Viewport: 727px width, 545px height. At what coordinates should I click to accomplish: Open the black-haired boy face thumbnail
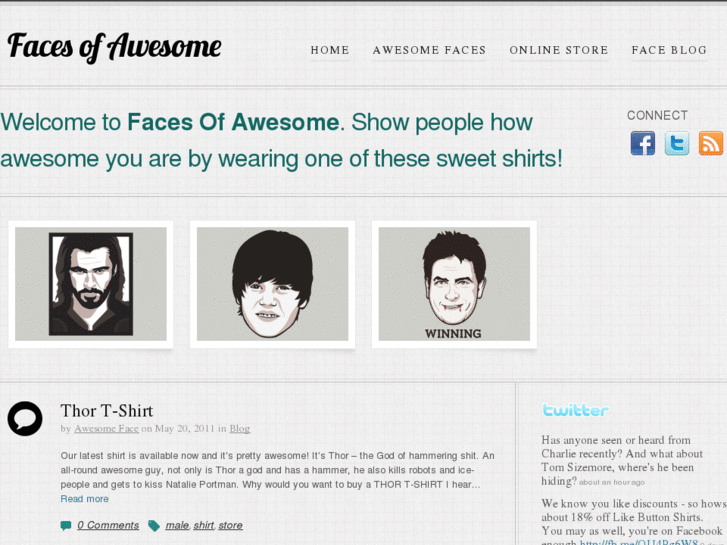click(273, 284)
